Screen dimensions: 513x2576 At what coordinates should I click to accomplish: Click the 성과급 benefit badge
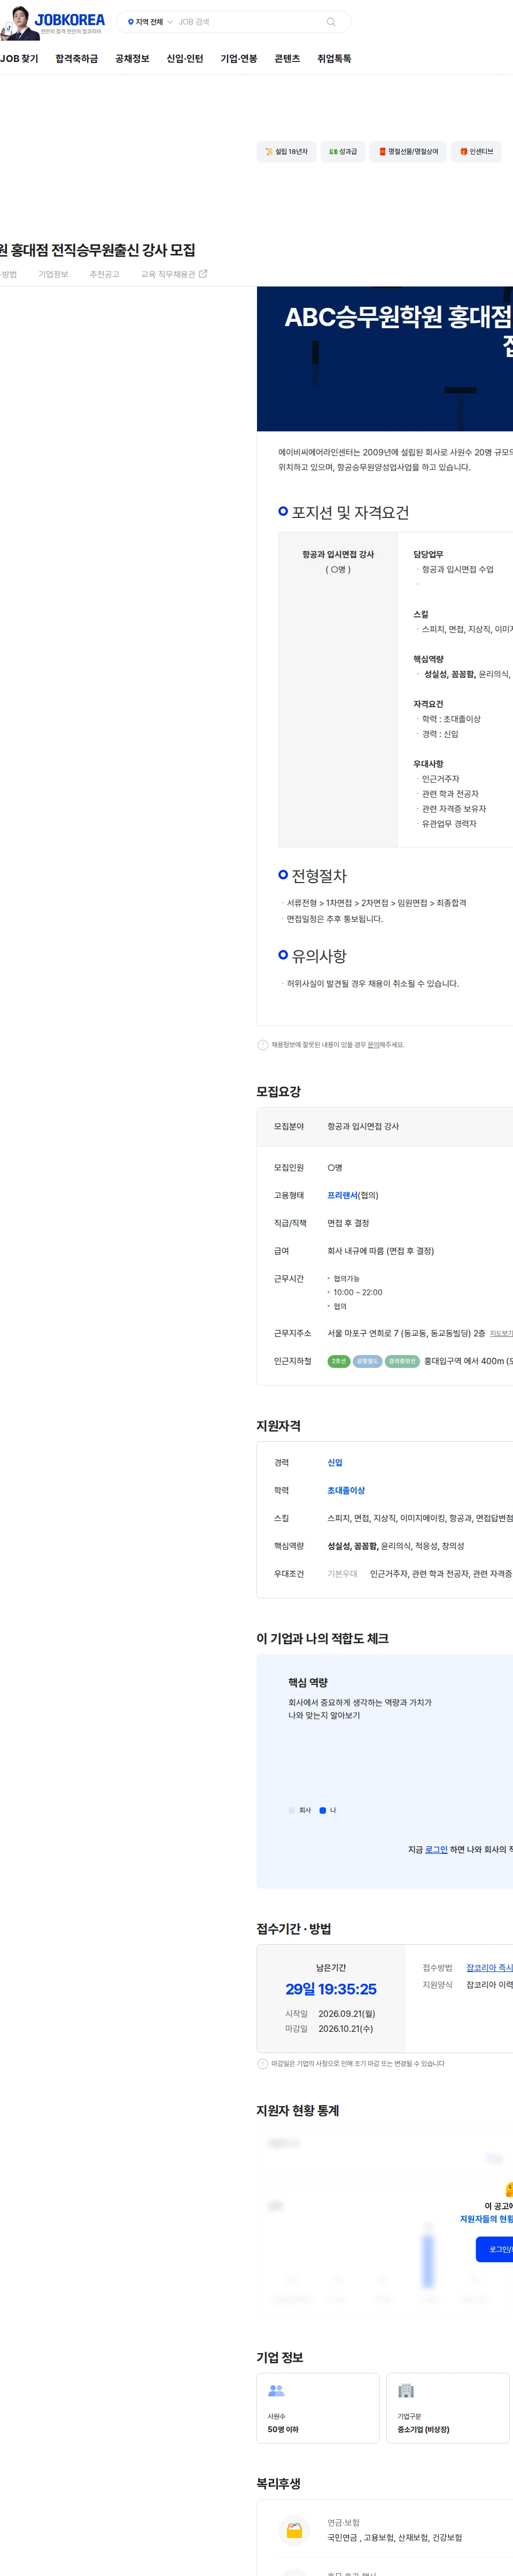[x=343, y=152]
